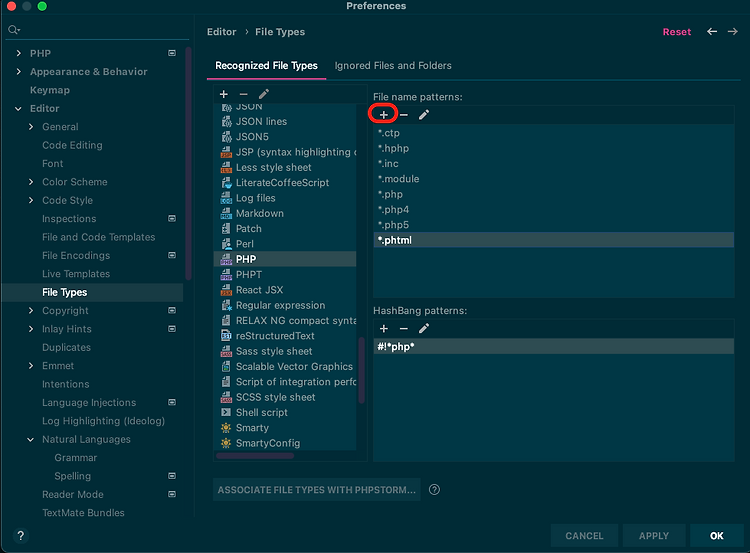Image resolution: width=750 pixels, height=553 pixels.
Task: Expand the Color Scheme node
Action: point(31,182)
